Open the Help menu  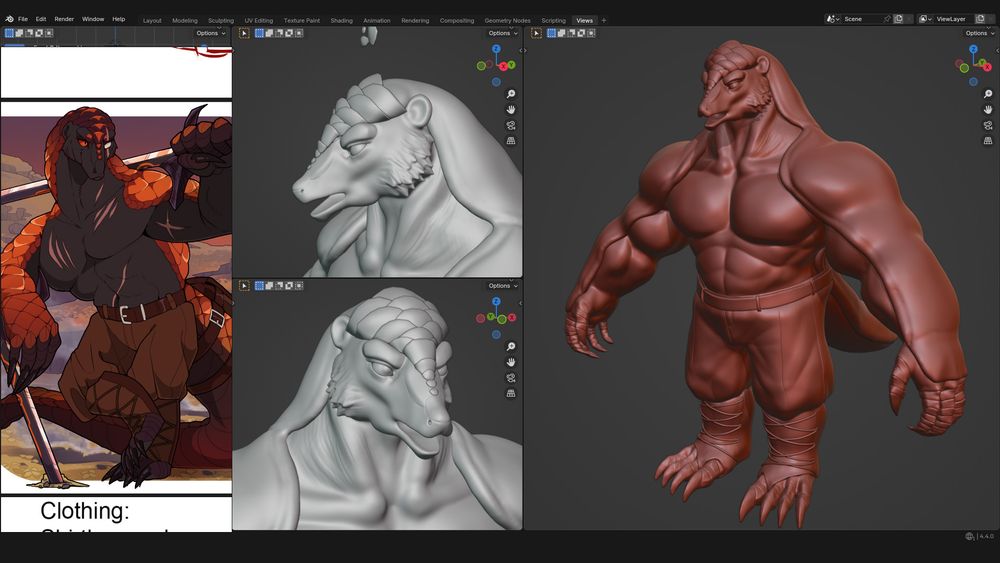pos(119,19)
